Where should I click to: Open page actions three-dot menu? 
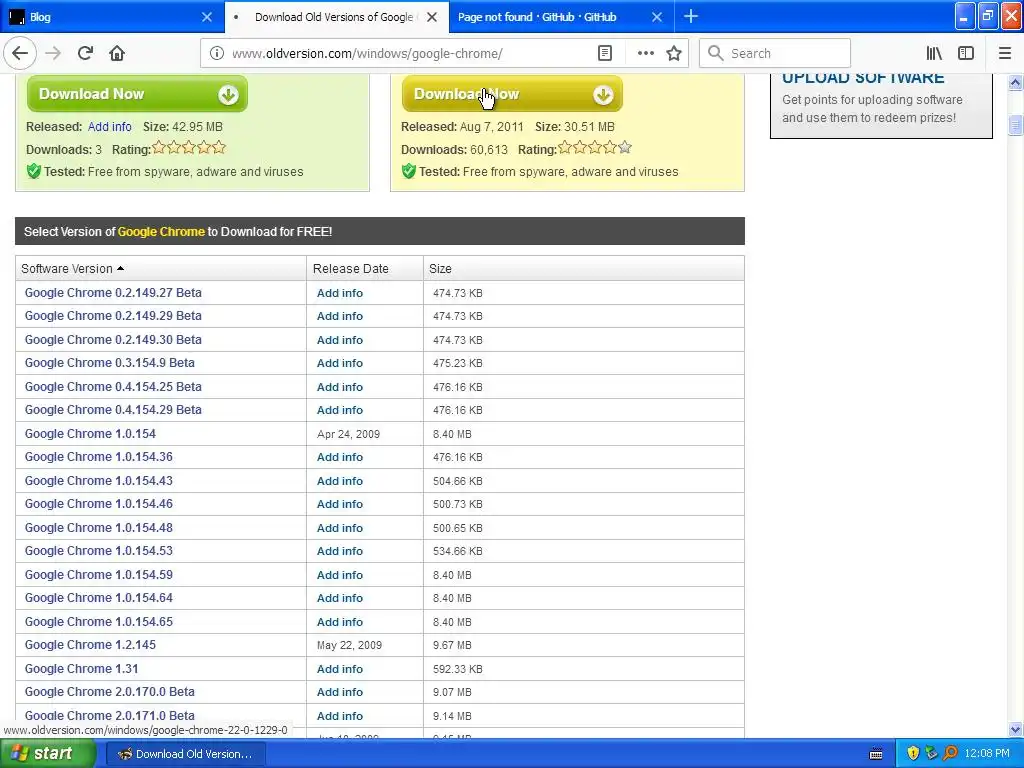click(x=645, y=54)
